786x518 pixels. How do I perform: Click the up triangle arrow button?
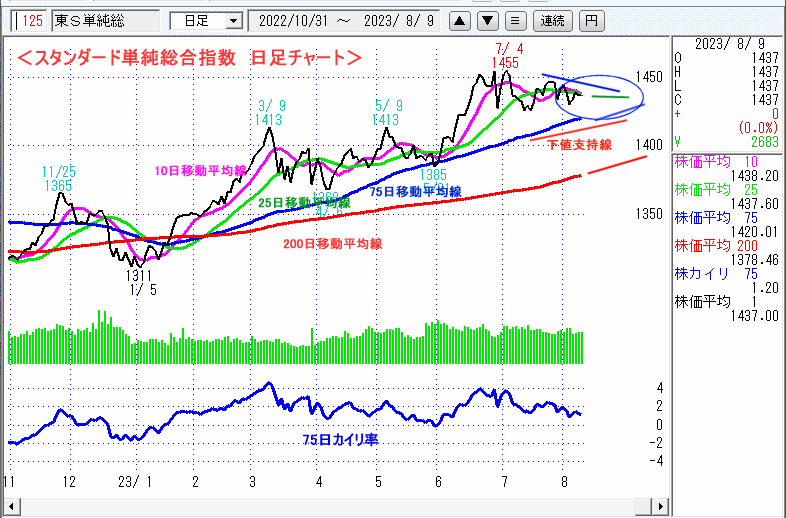[458, 20]
